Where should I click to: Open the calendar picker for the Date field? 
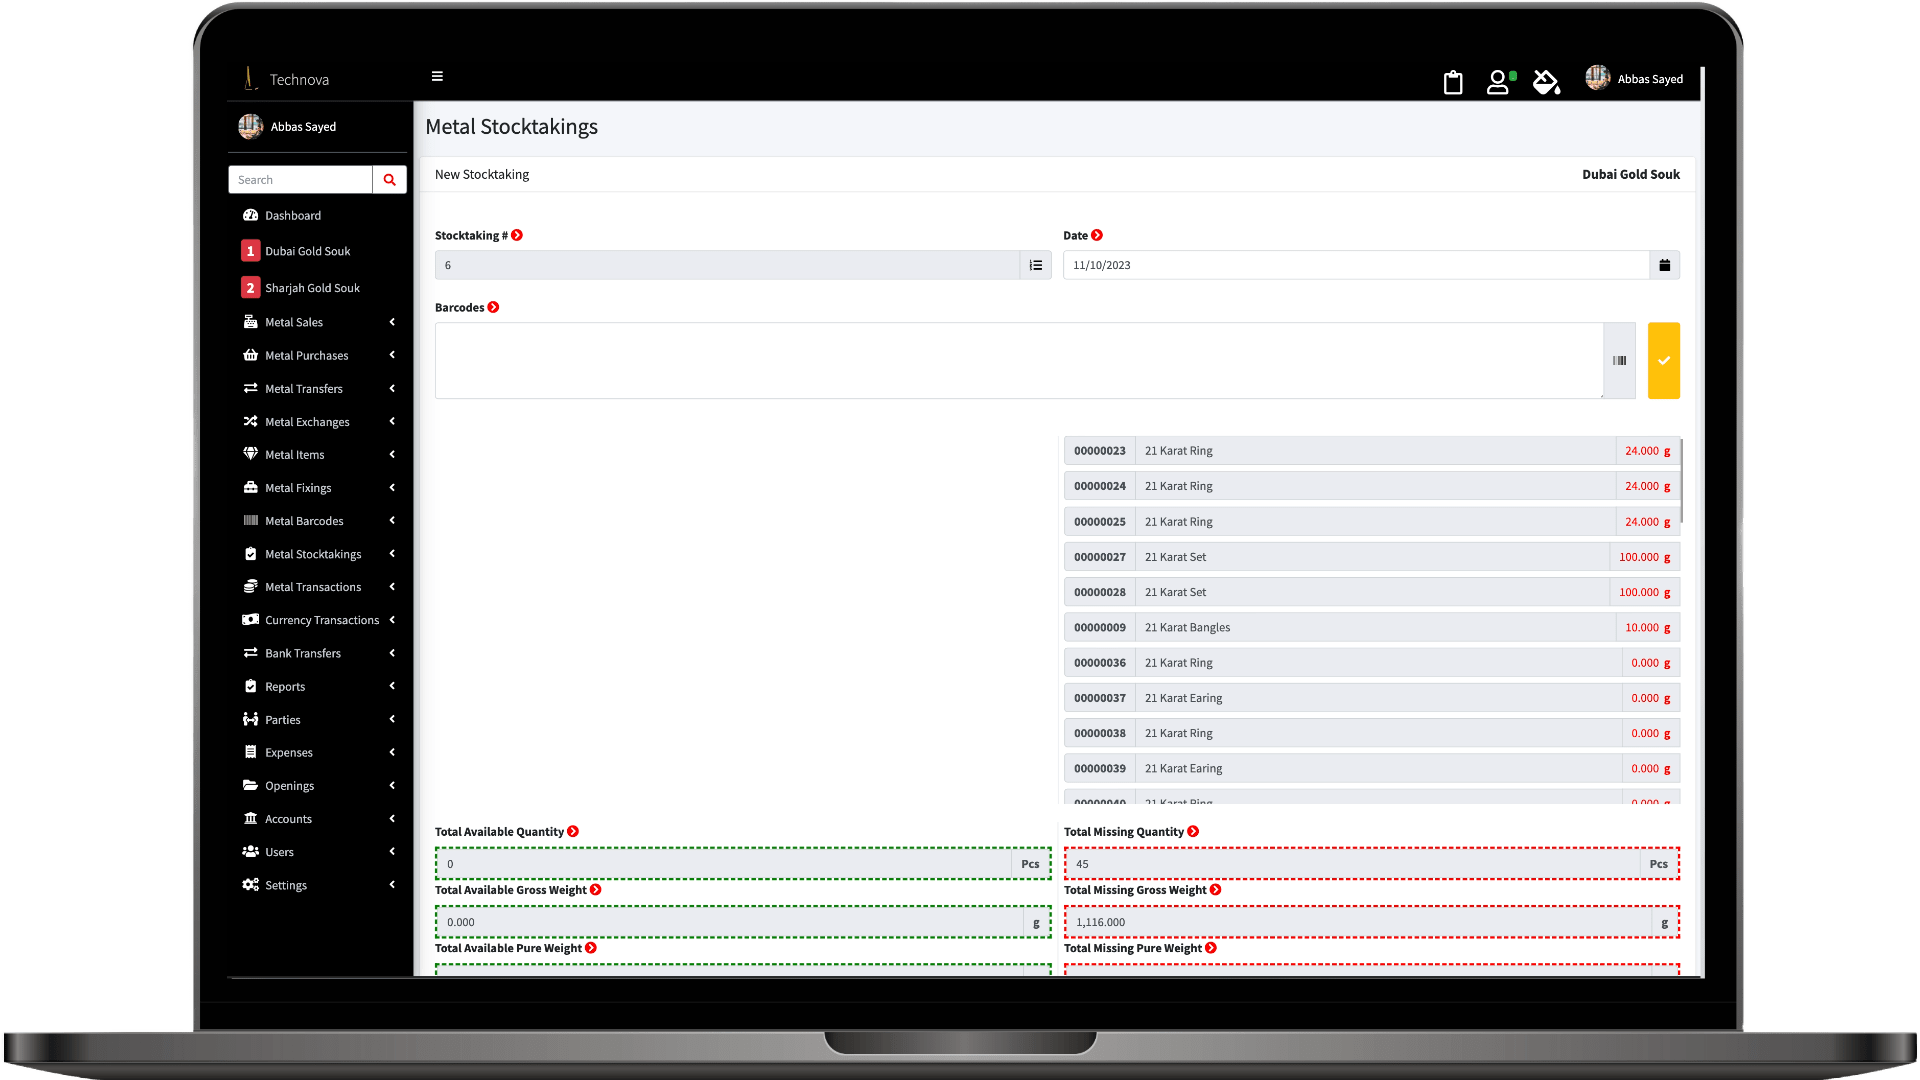pyautogui.click(x=1663, y=264)
